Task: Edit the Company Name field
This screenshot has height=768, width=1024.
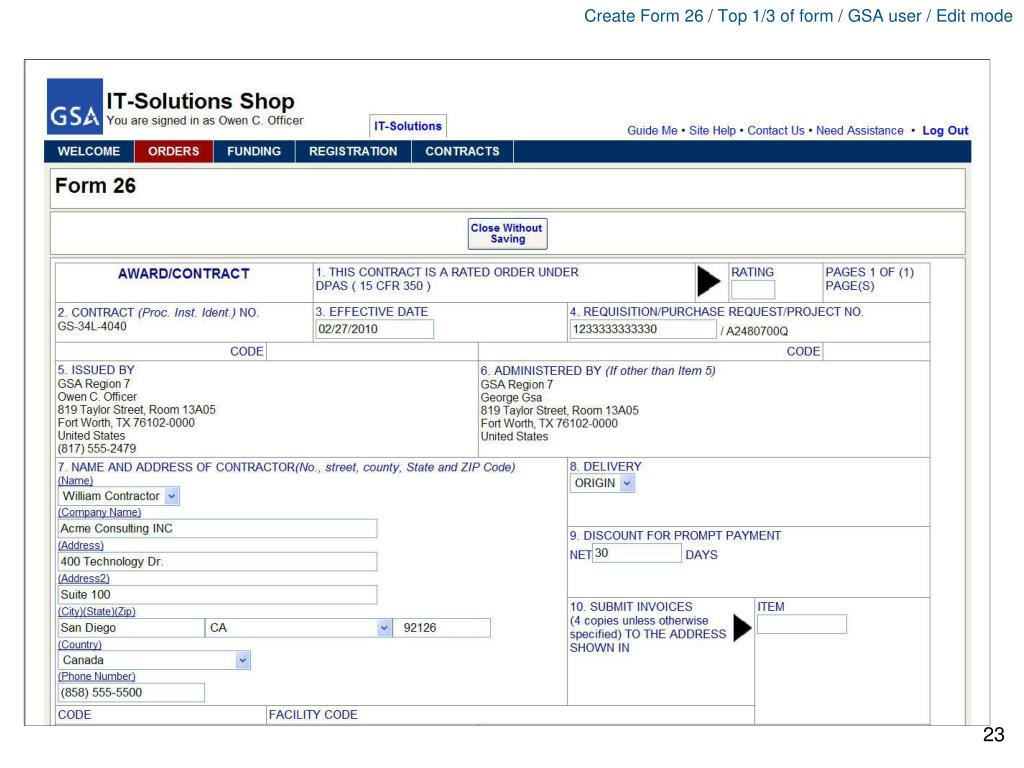Action: pos(217,528)
